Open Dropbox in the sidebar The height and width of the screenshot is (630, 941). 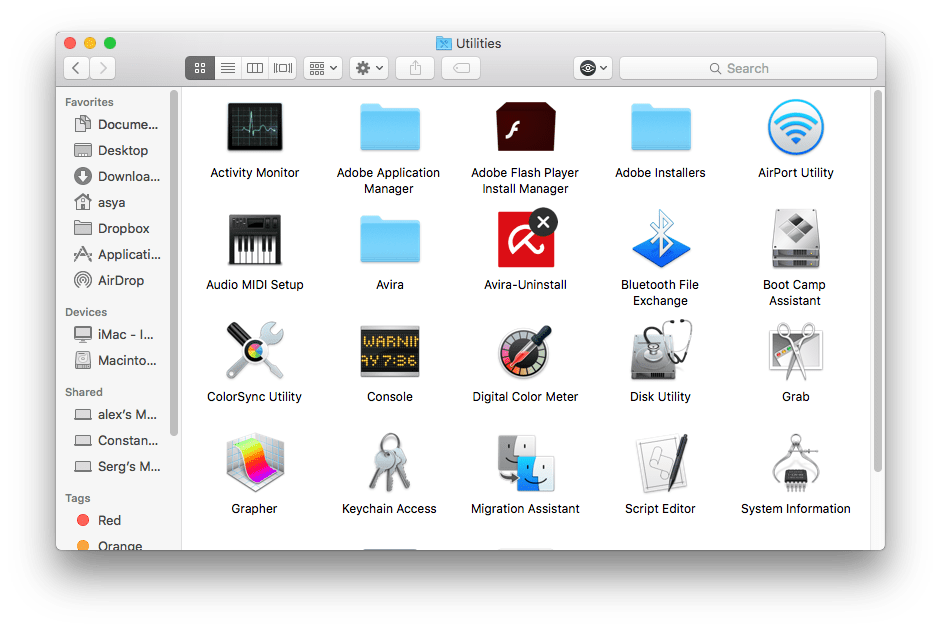point(117,228)
